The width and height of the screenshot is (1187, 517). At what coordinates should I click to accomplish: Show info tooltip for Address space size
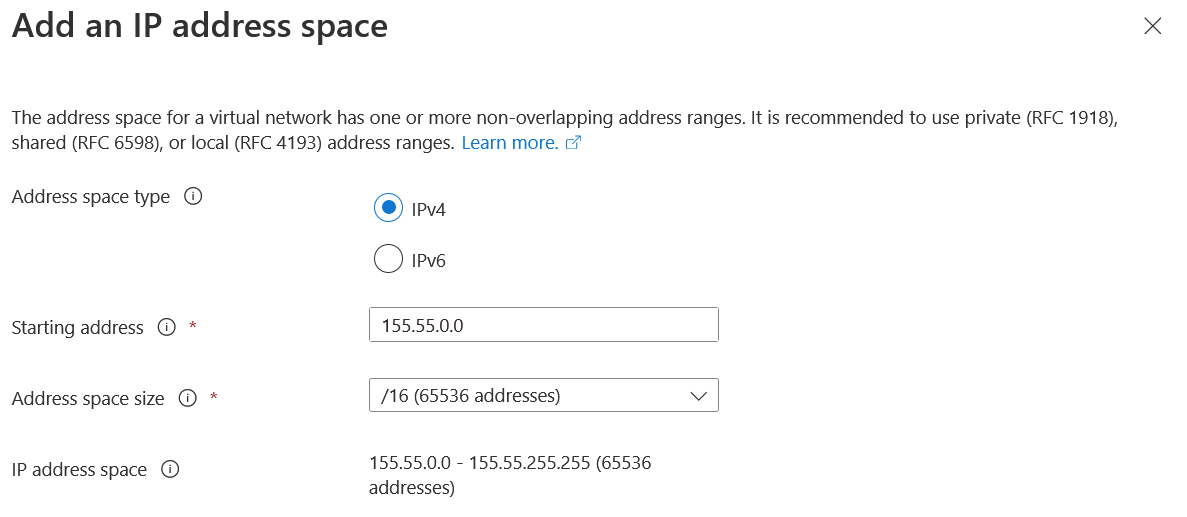point(187,398)
